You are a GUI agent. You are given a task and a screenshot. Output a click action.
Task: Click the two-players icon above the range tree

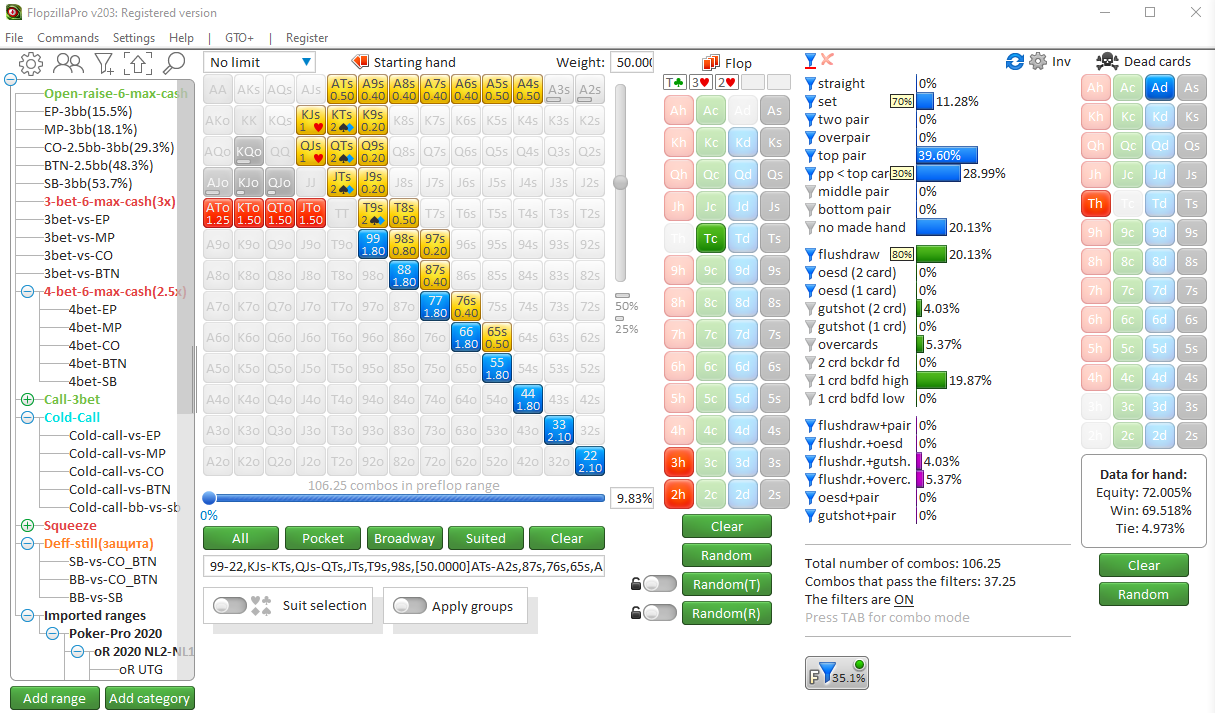click(x=68, y=64)
